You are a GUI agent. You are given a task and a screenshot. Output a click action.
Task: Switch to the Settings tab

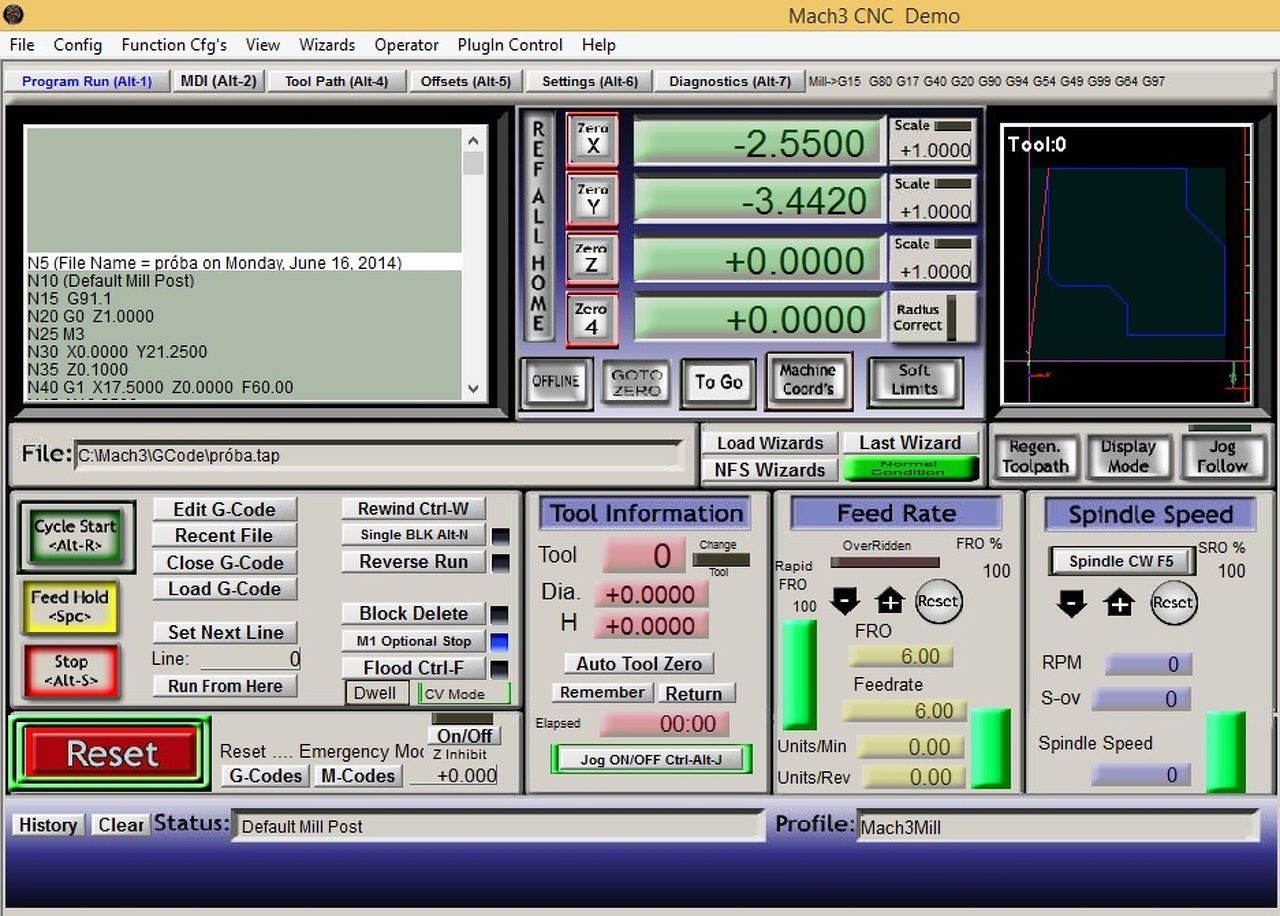(x=590, y=81)
